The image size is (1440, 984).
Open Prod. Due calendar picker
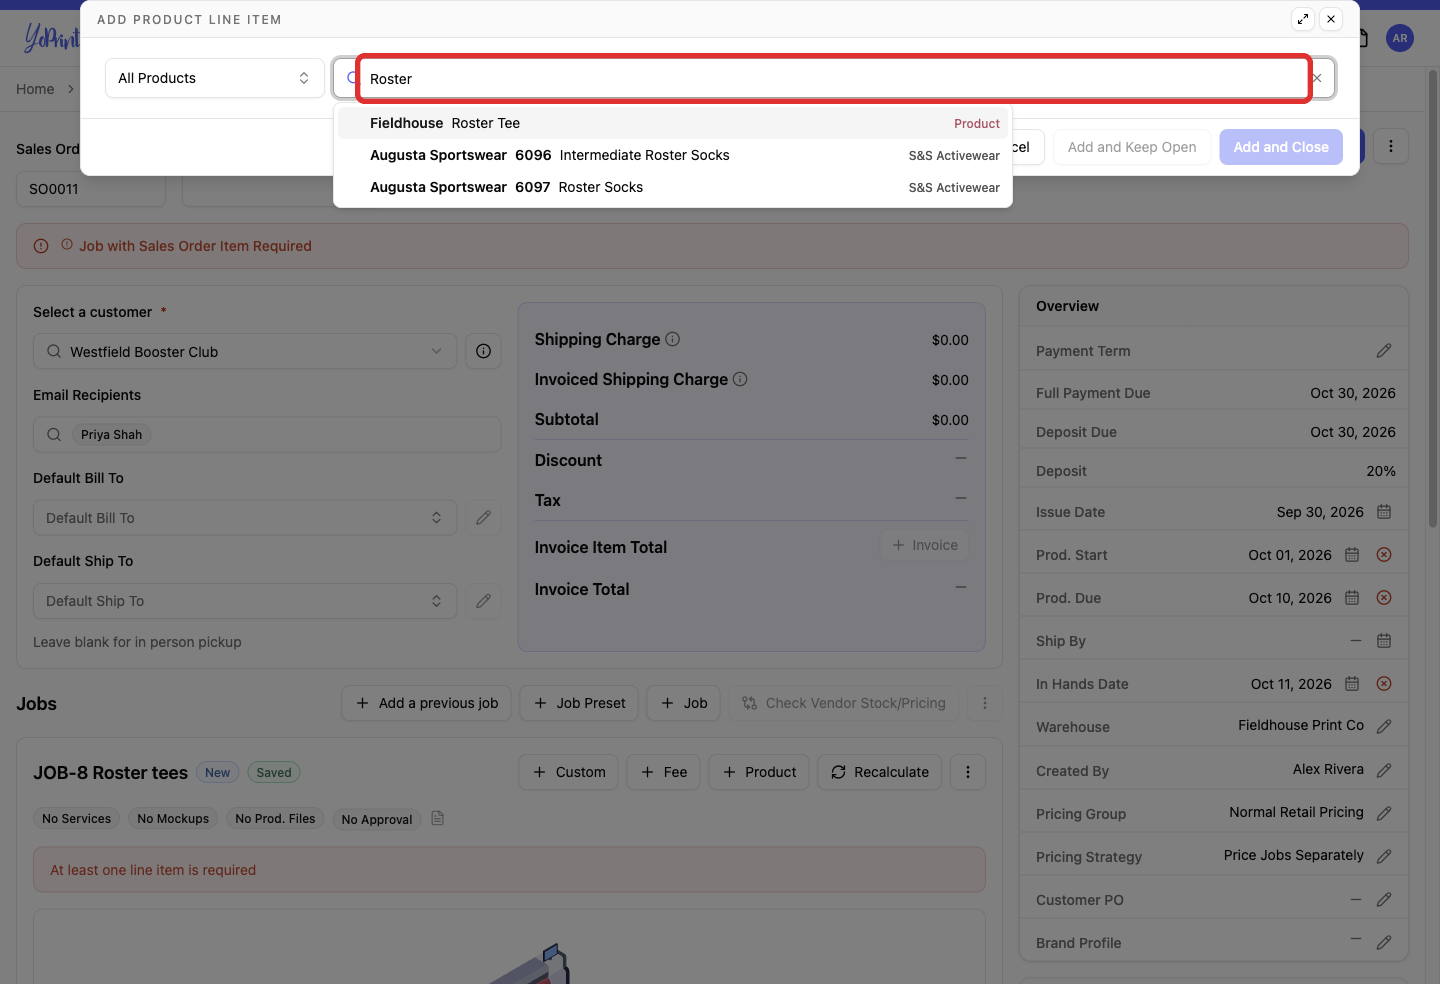pyautogui.click(x=1352, y=597)
